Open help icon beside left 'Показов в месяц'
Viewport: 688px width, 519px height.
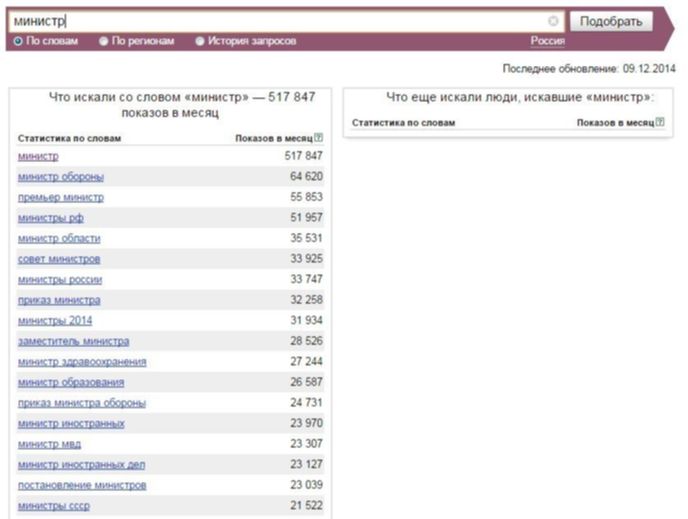pos(319,138)
